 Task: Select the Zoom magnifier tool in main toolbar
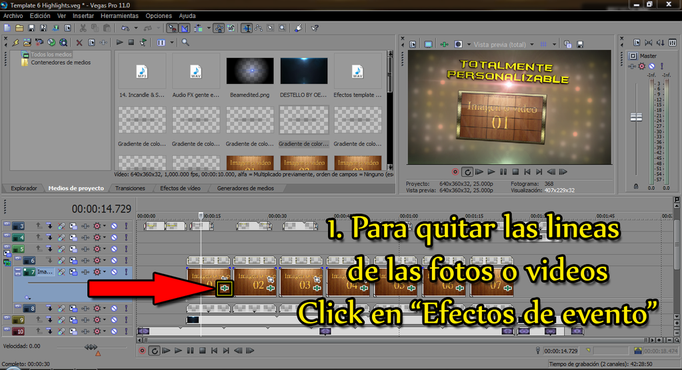[x=283, y=28]
